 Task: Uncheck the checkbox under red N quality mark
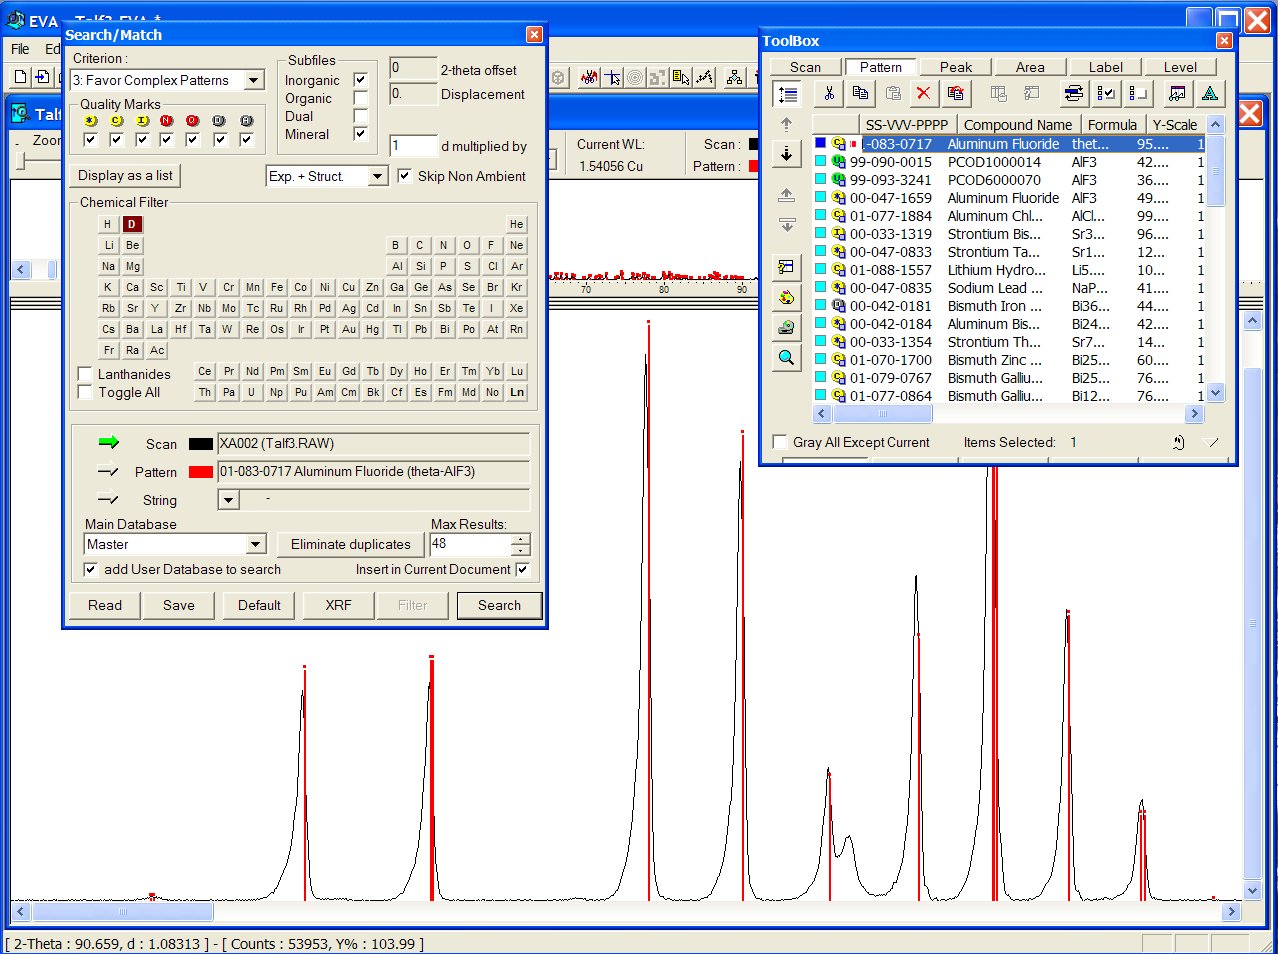click(166, 139)
